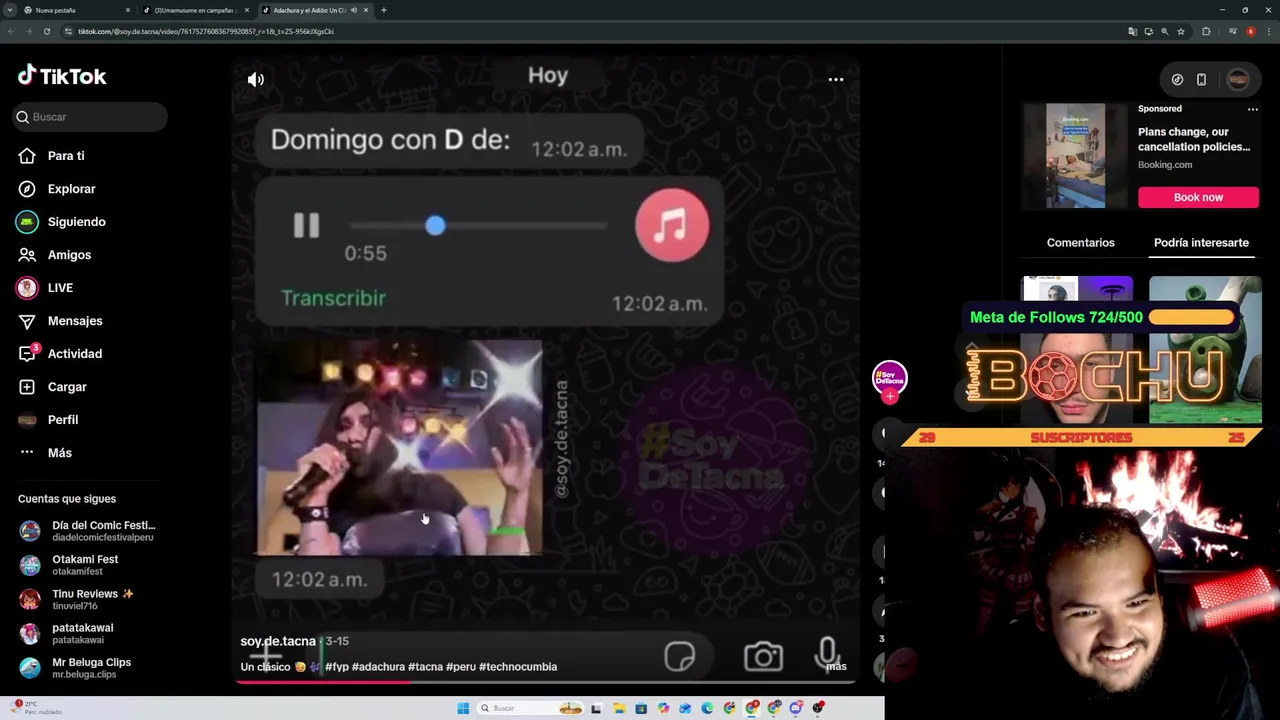
Task: Open options for the Sponsored ad
Action: point(1252,109)
